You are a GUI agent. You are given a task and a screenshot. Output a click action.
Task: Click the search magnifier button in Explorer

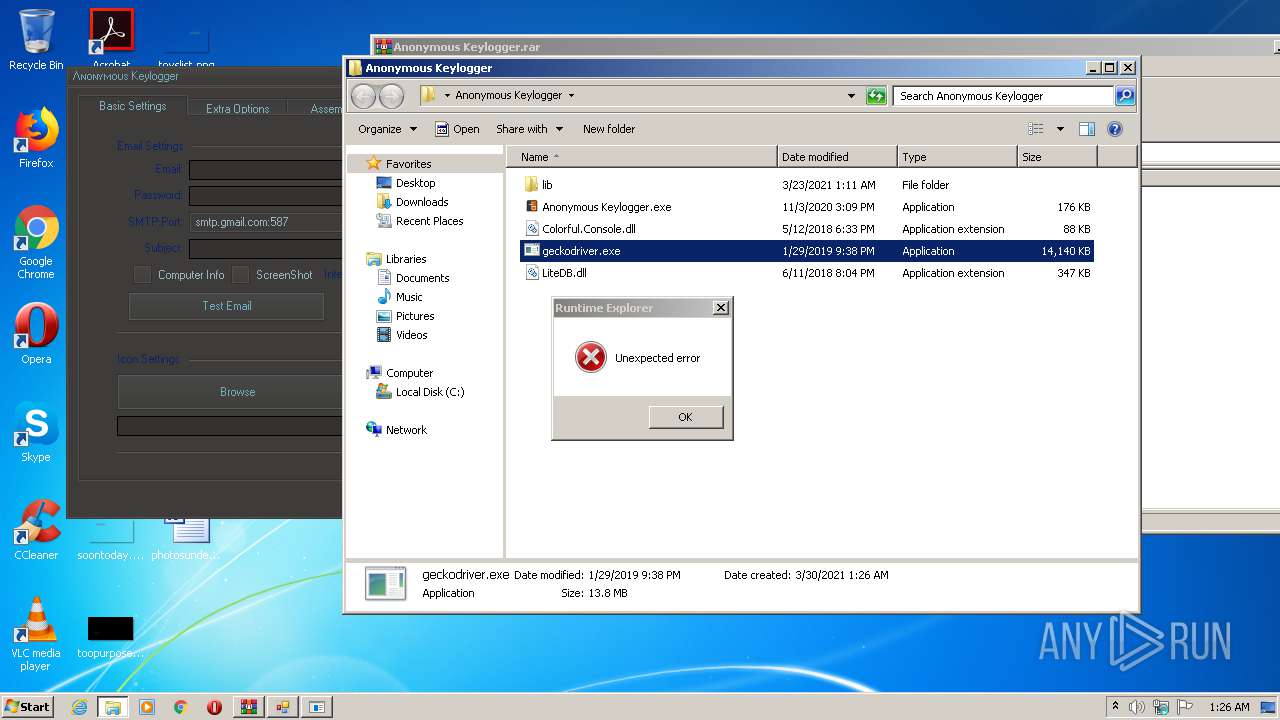[x=1125, y=96]
